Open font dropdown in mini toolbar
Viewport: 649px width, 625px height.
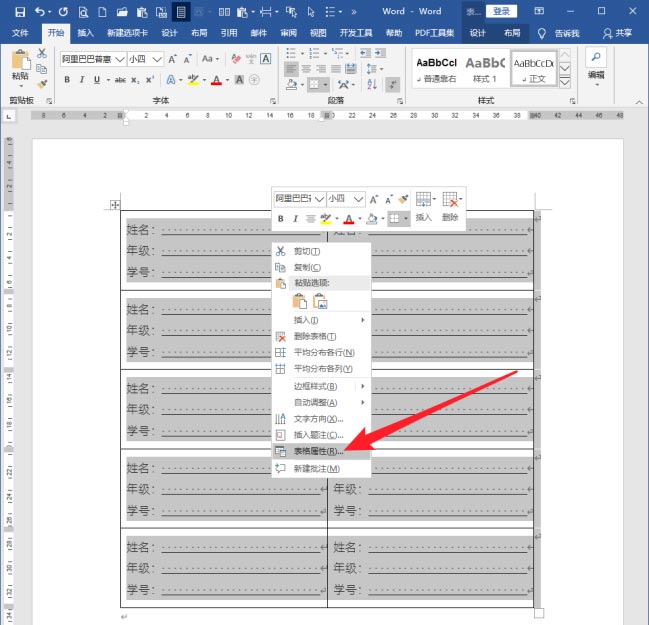(319, 199)
